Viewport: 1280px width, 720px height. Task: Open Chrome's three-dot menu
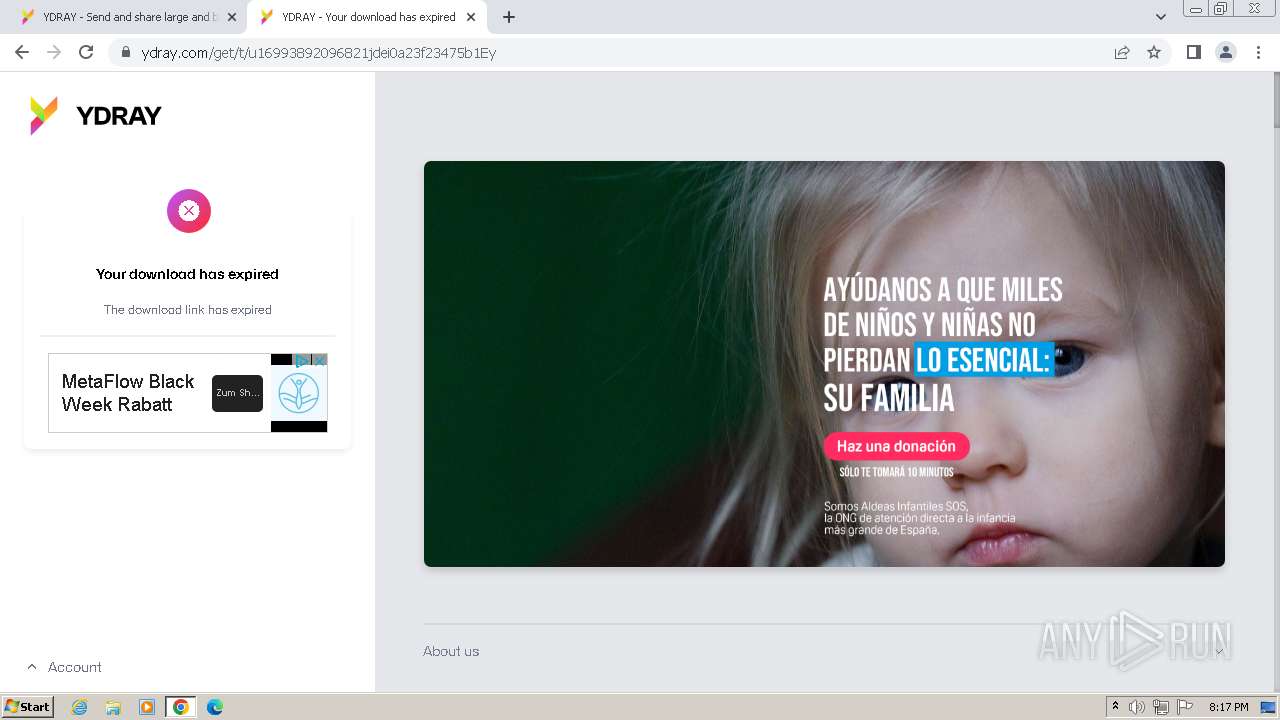[x=1258, y=52]
